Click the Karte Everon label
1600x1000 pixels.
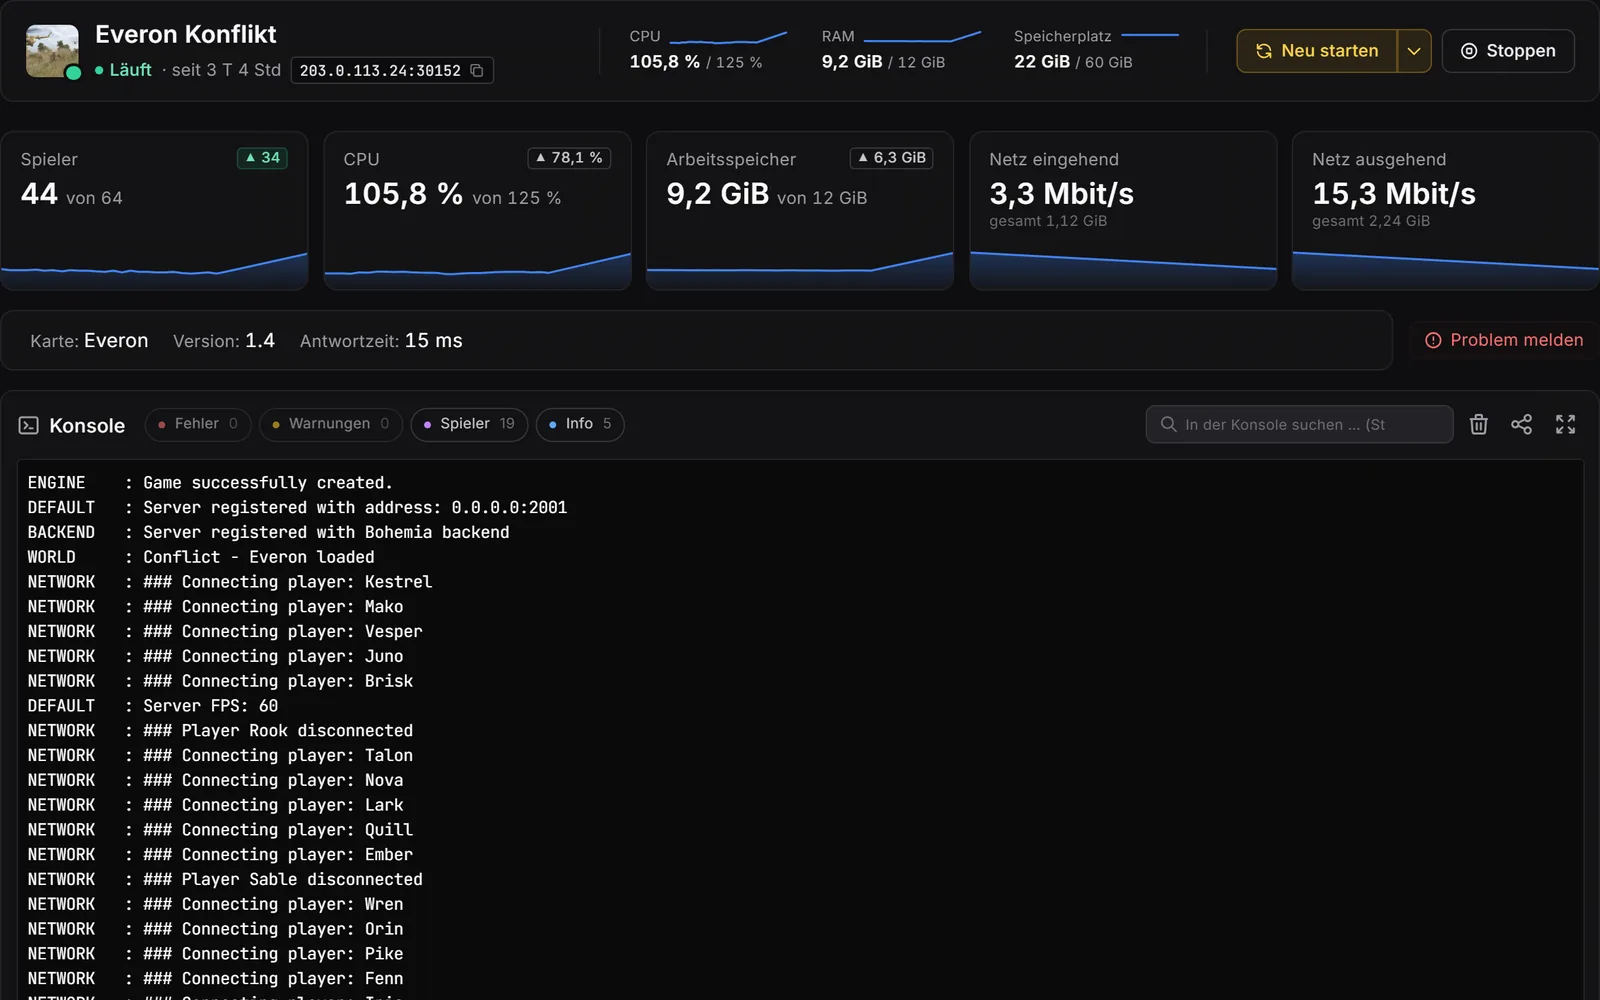coord(89,341)
